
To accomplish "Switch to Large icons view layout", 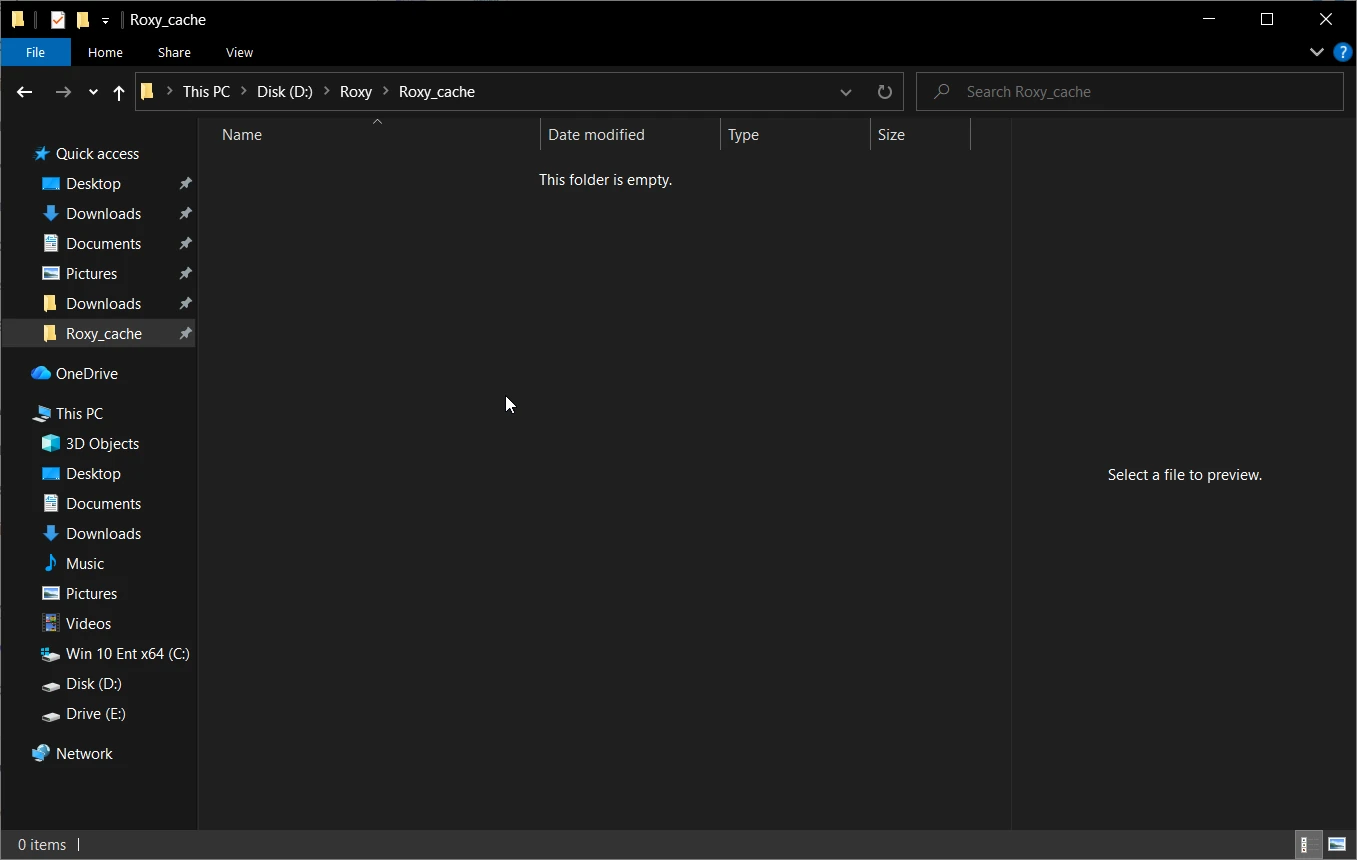I will pos(1337,844).
